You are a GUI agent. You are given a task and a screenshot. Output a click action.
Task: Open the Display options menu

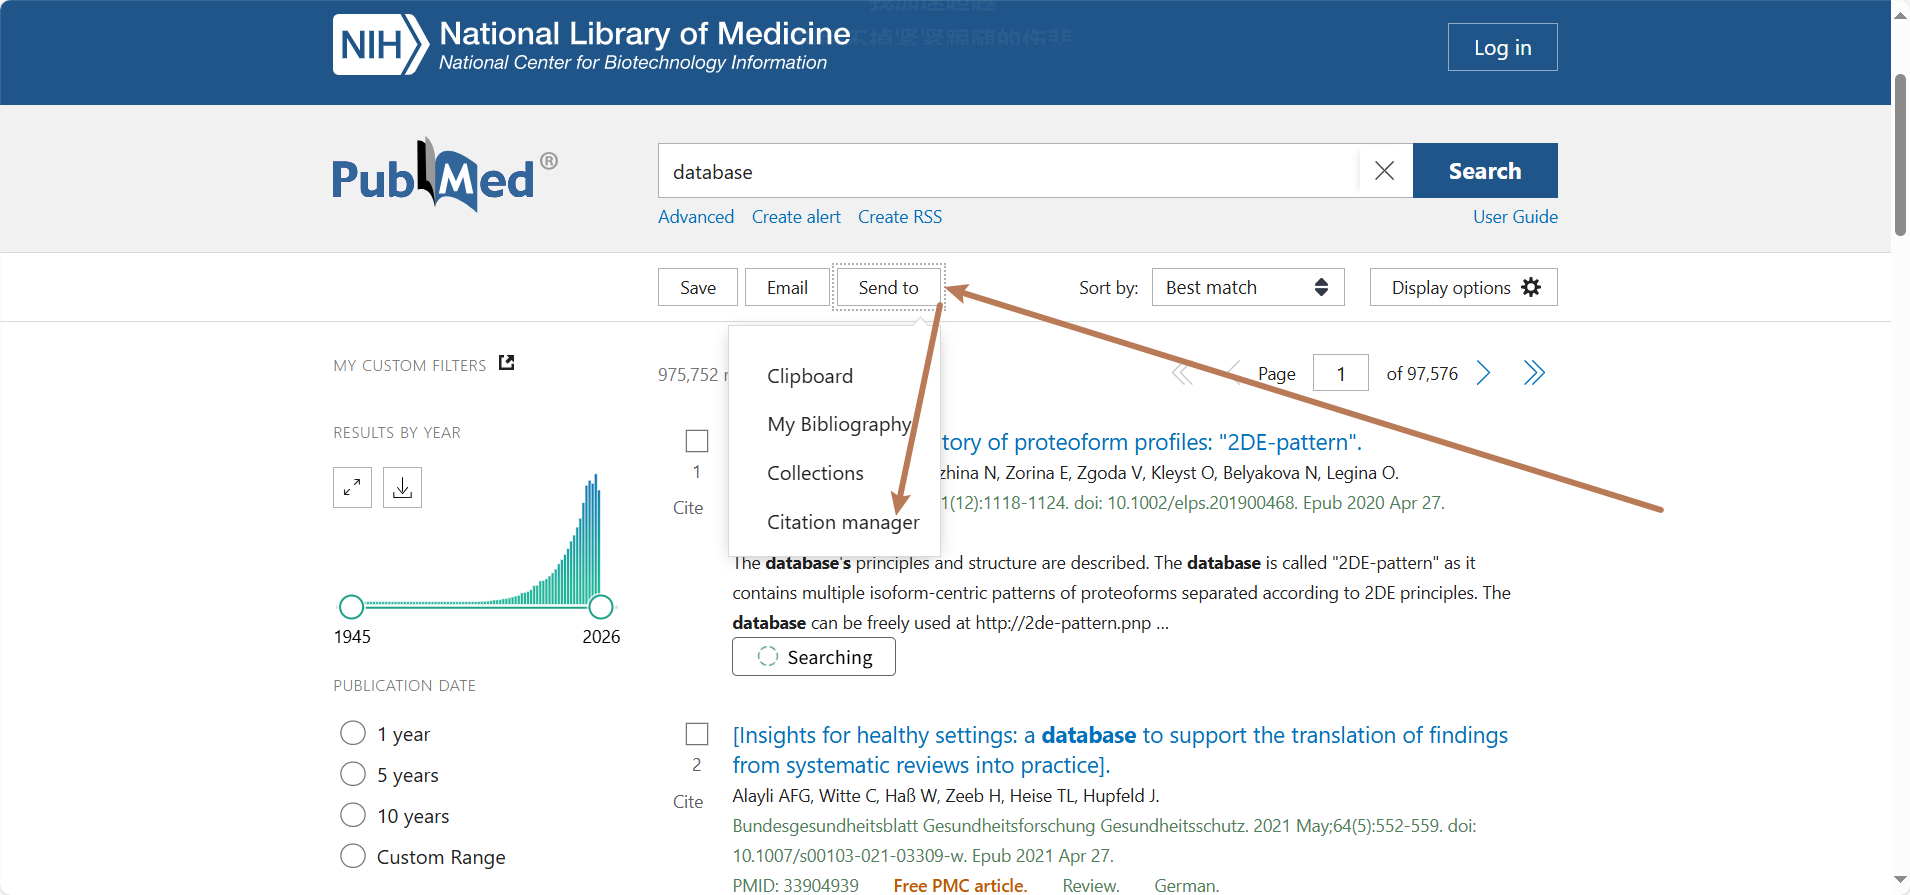(x=1463, y=288)
